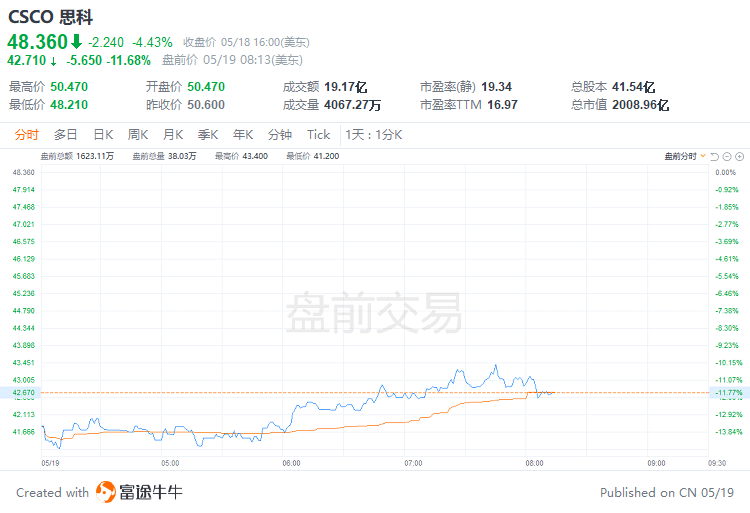Click the change percent -4.43%
This screenshot has width=750, height=513.
[152, 42]
